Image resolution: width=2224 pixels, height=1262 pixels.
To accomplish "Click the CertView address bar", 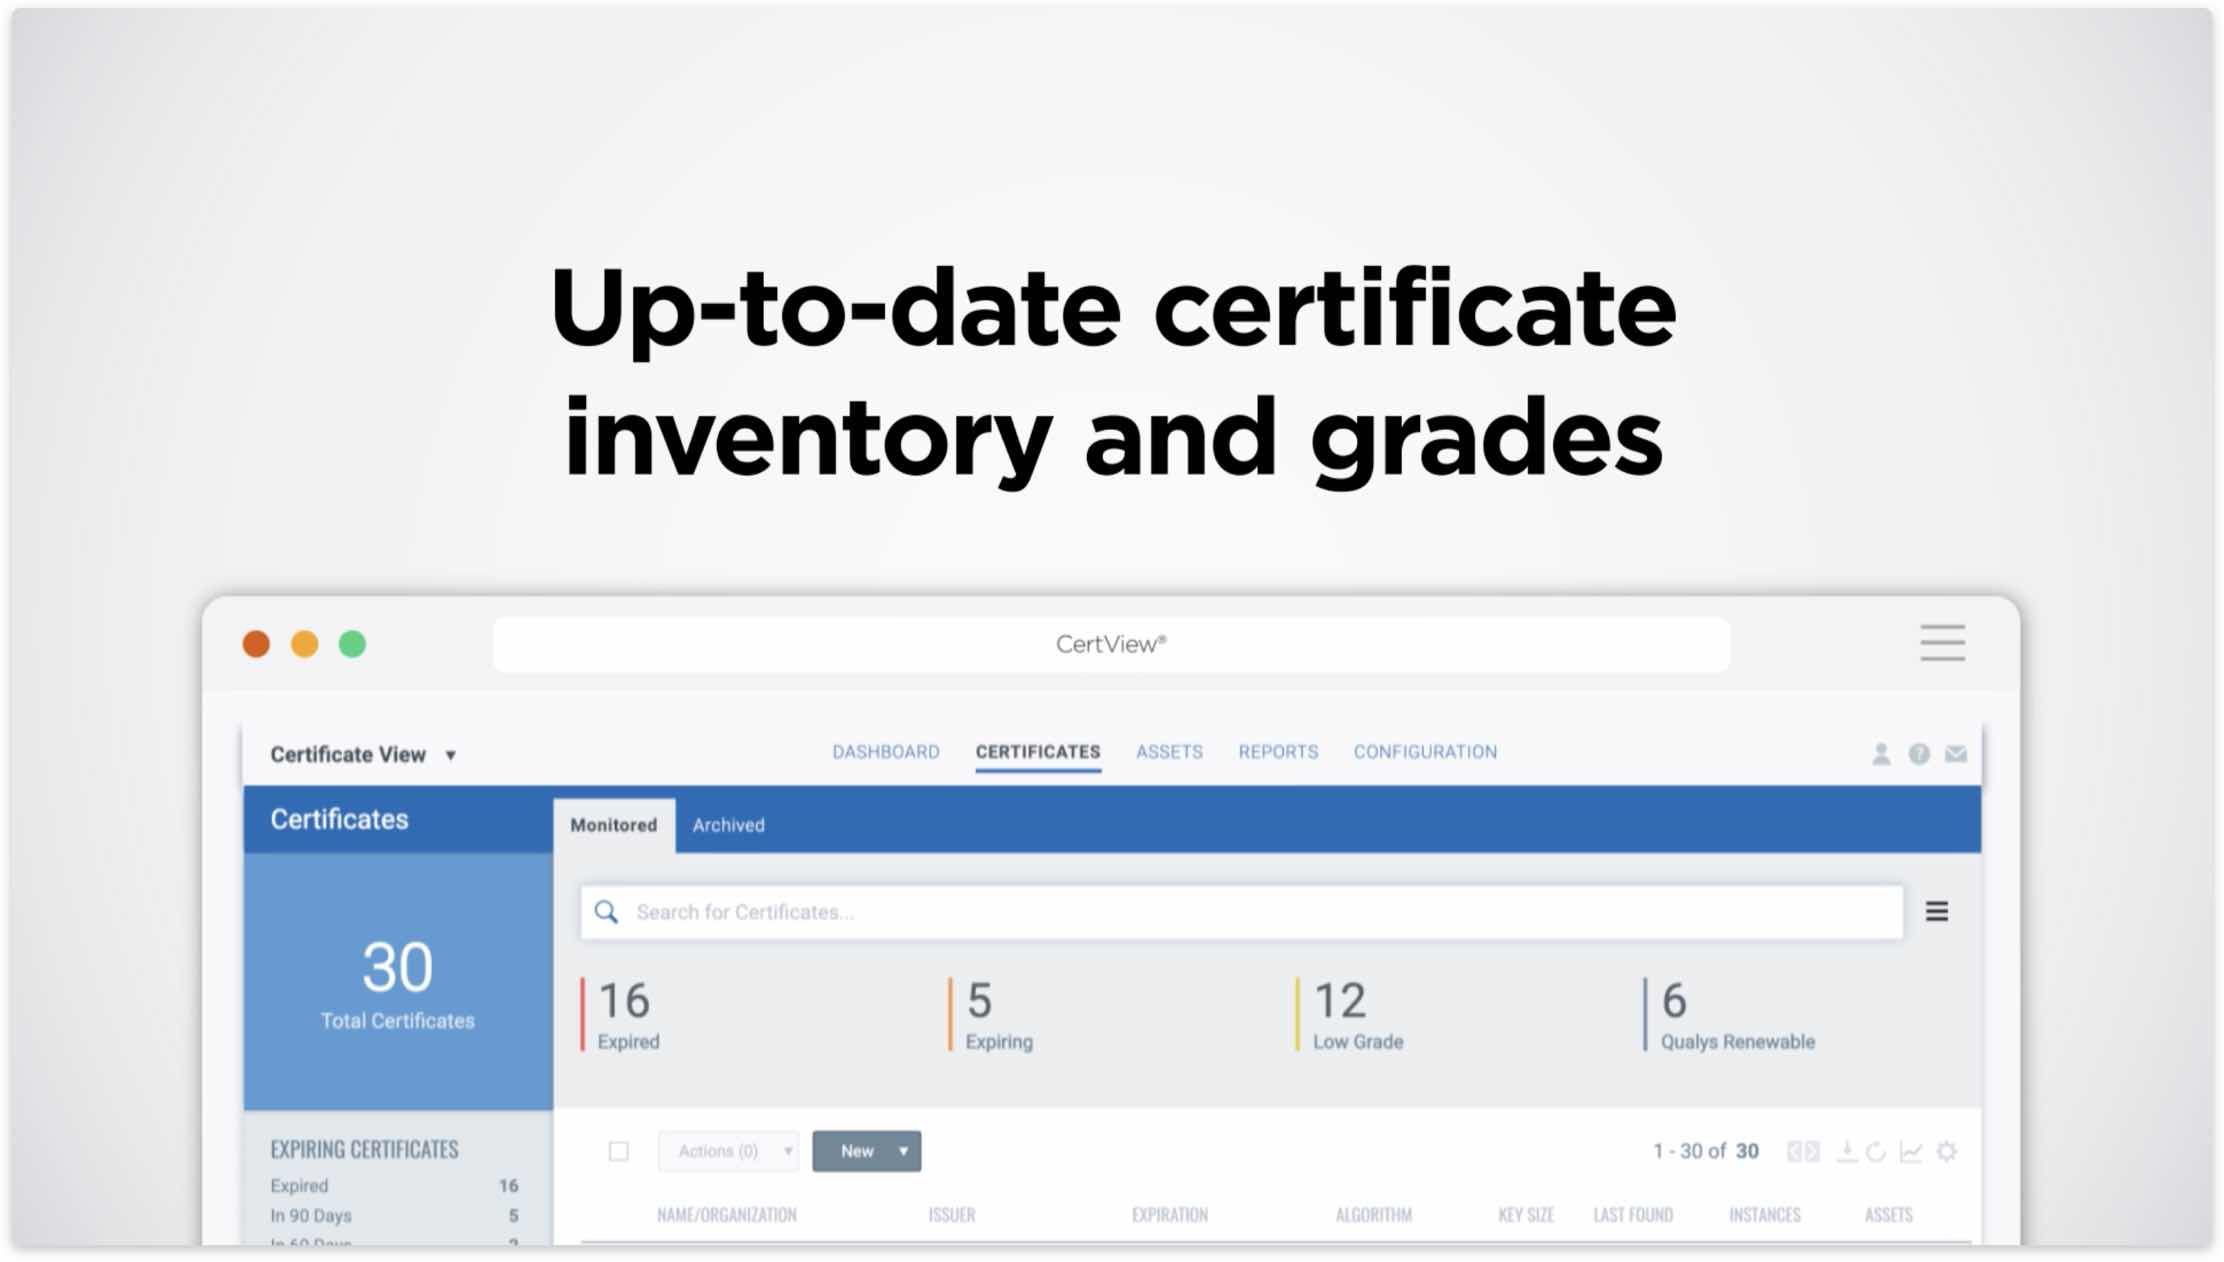I will pyautogui.click(x=1111, y=644).
